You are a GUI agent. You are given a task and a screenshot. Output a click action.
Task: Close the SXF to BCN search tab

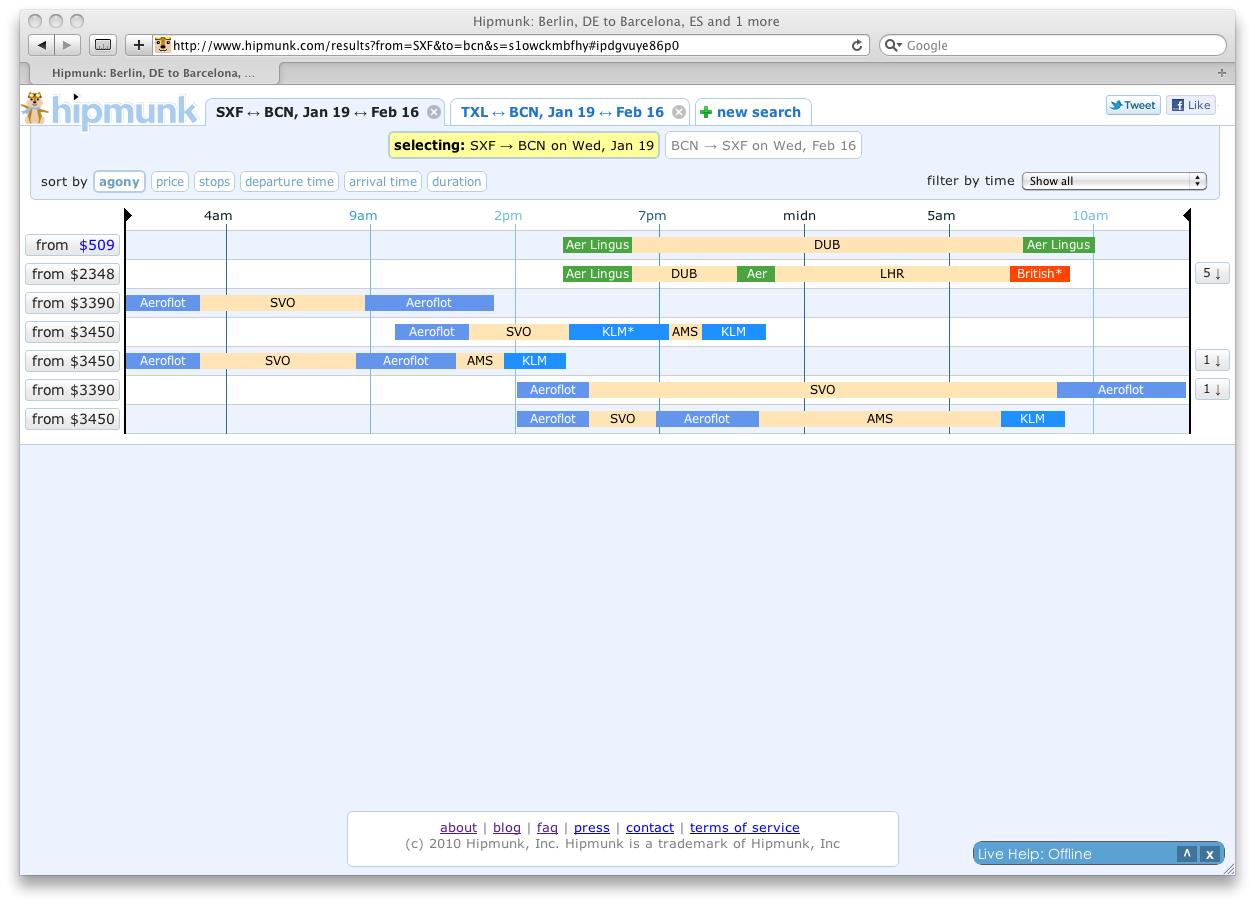point(434,112)
